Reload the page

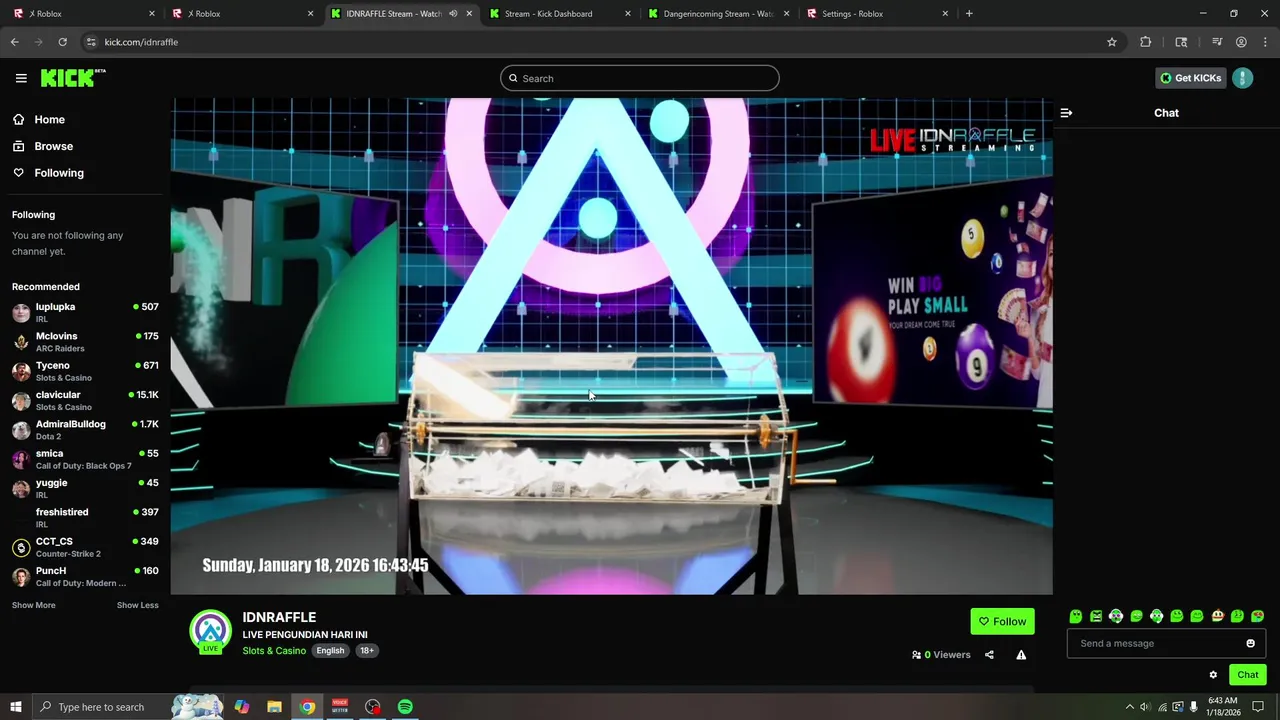[62, 42]
